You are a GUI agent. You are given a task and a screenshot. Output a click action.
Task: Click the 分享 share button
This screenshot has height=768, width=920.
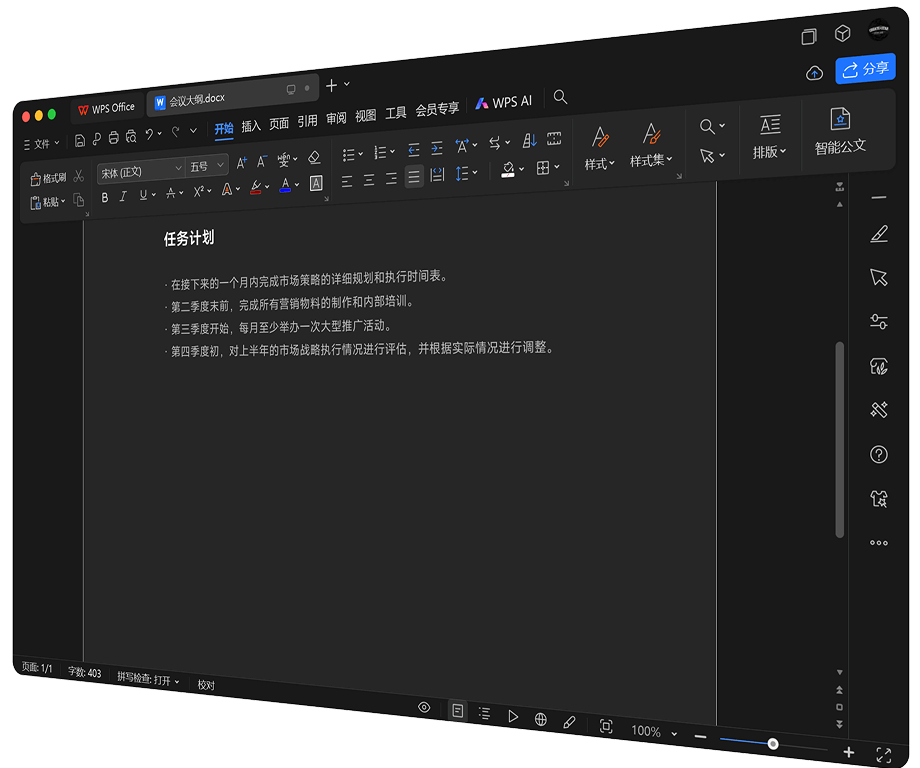click(x=866, y=69)
